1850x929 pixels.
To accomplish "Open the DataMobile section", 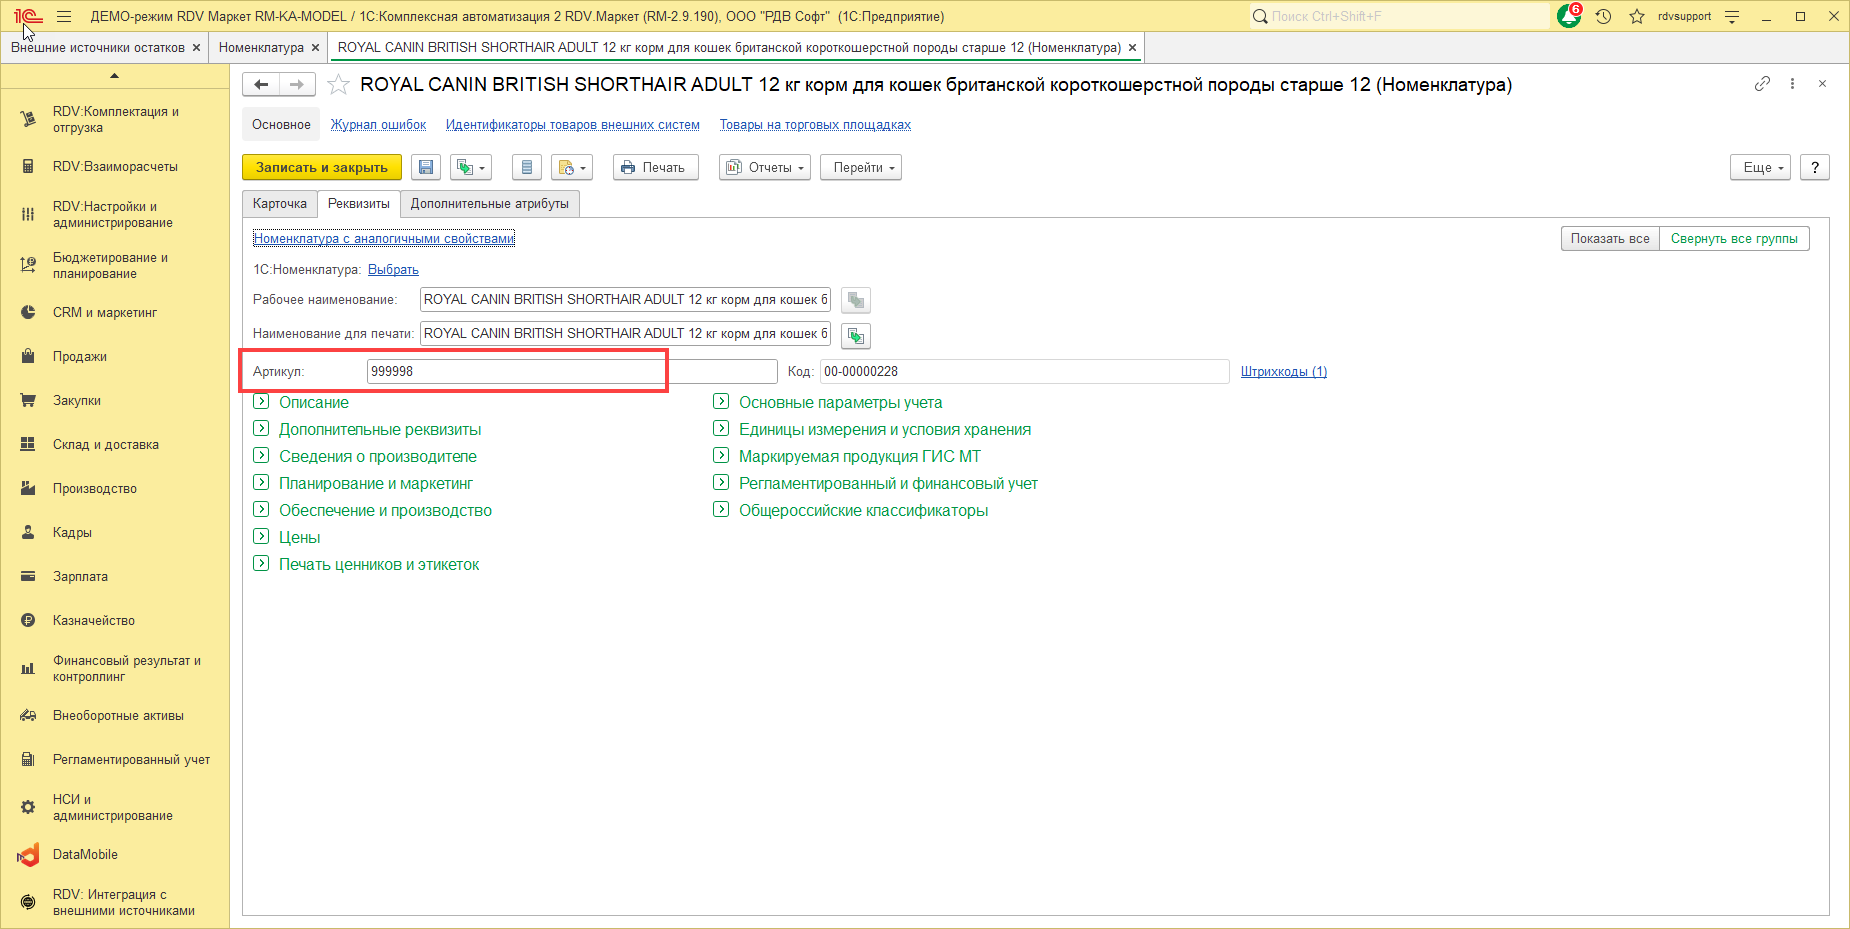I will [115, 855].
